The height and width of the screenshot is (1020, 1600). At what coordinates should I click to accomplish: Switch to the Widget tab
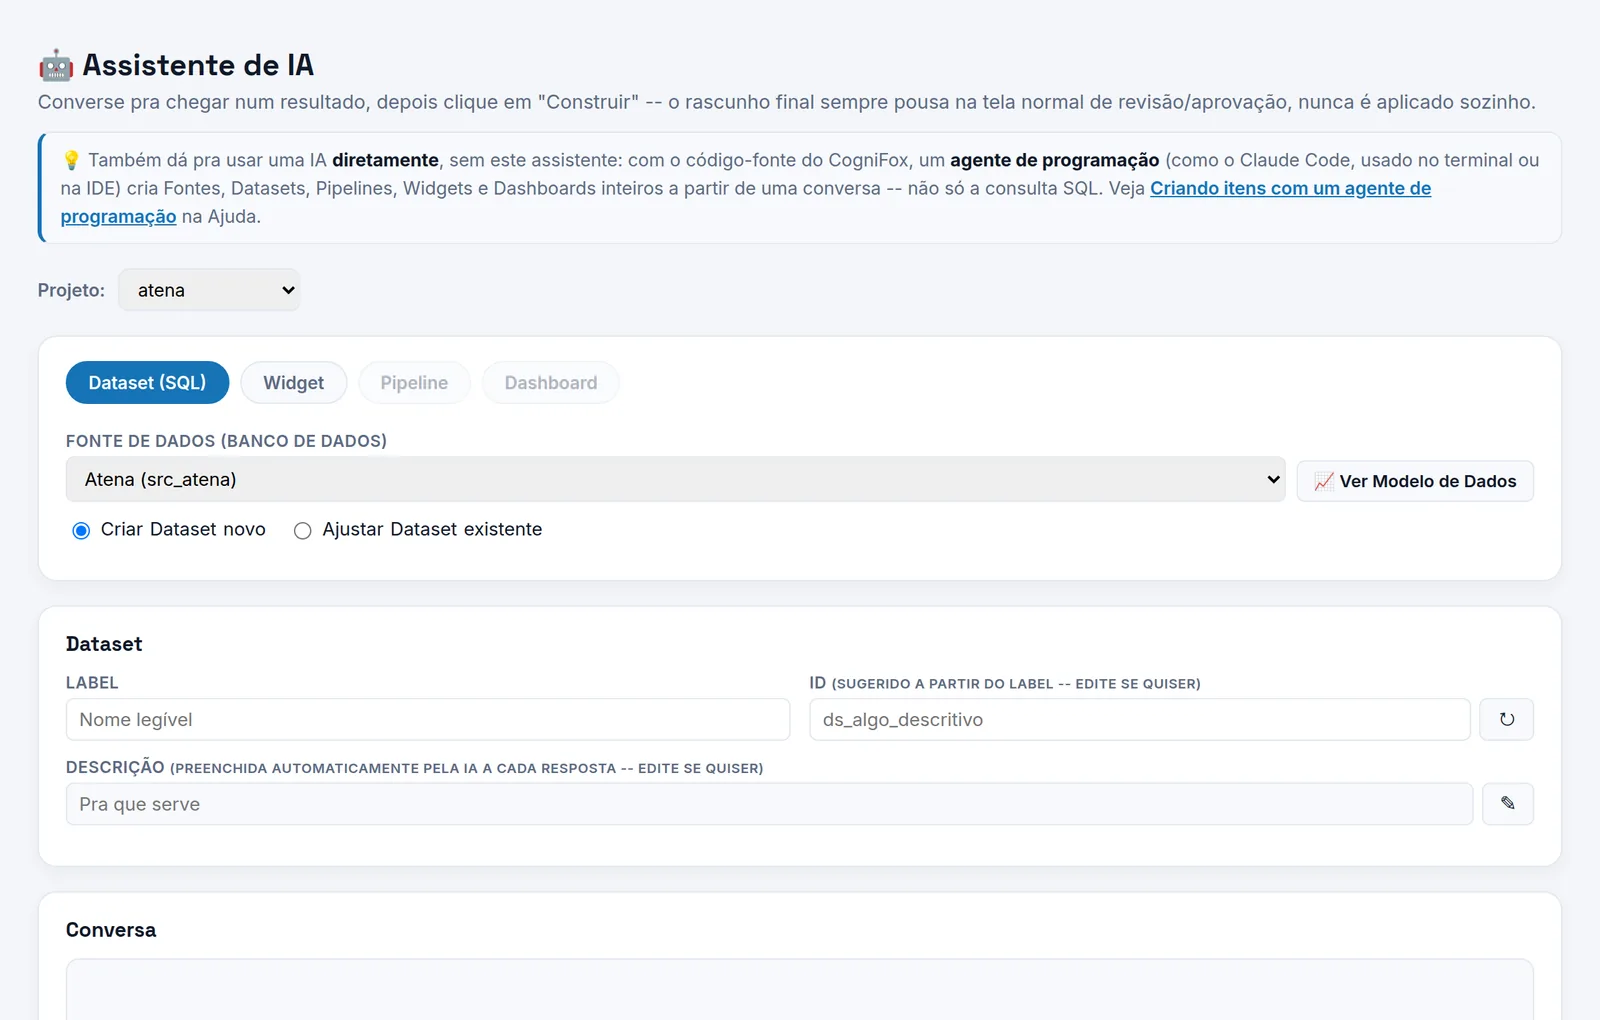[x=293, y=382]
